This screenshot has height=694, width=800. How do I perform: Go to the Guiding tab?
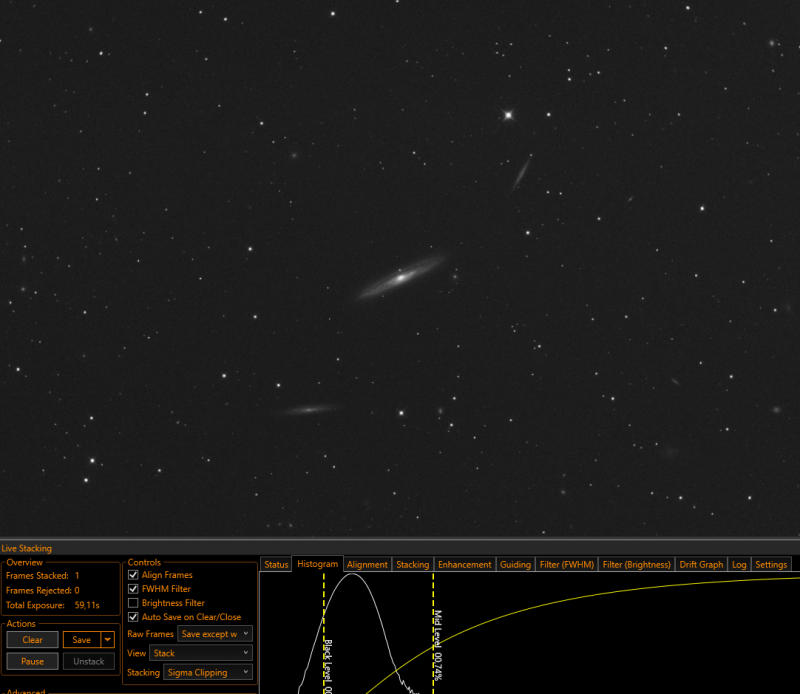515,564
